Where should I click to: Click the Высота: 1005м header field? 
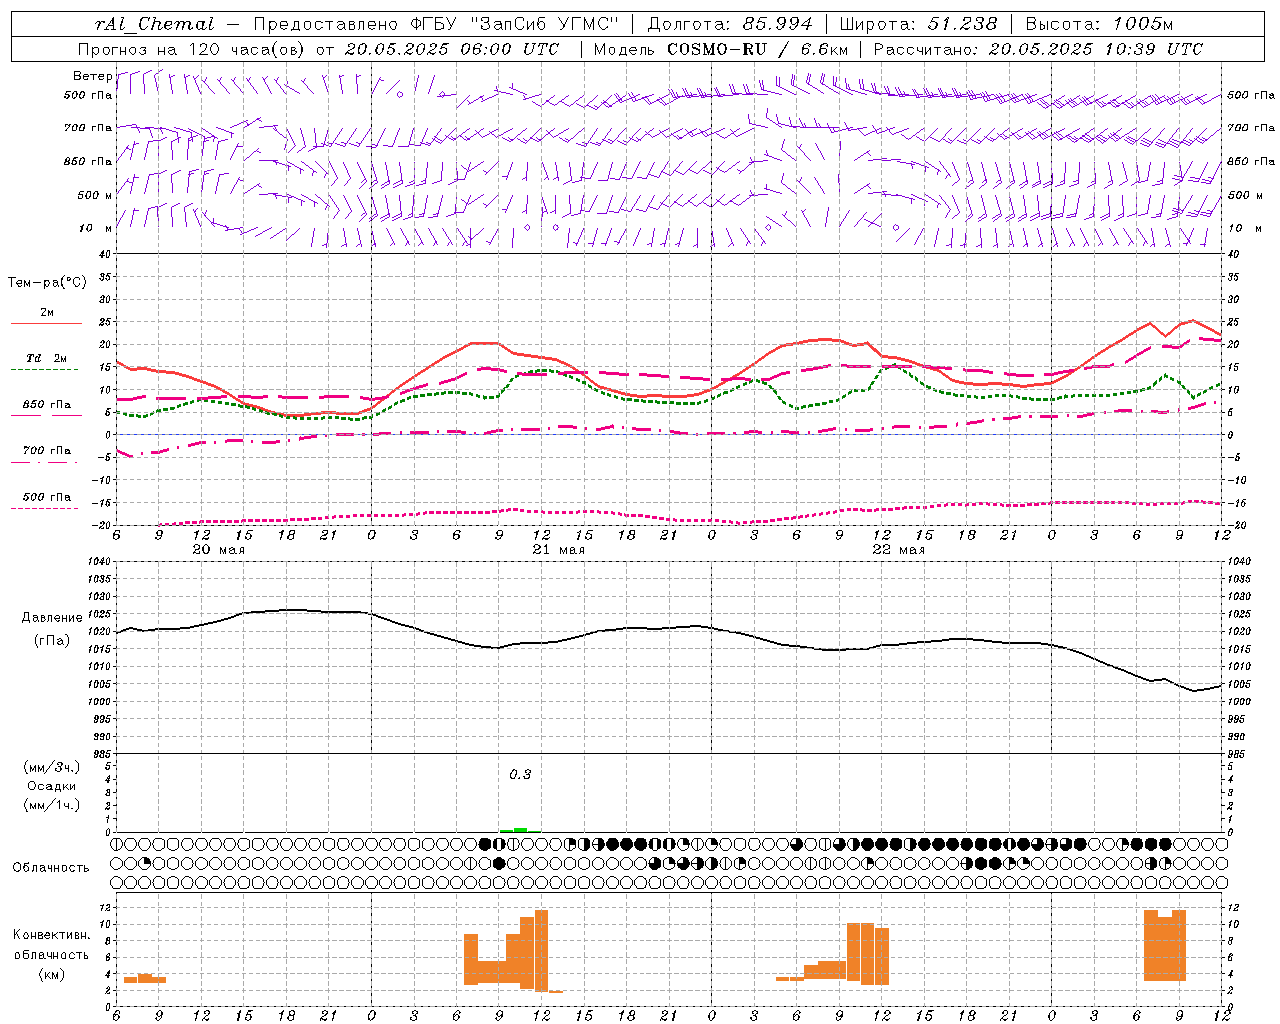coord(1099,24)
